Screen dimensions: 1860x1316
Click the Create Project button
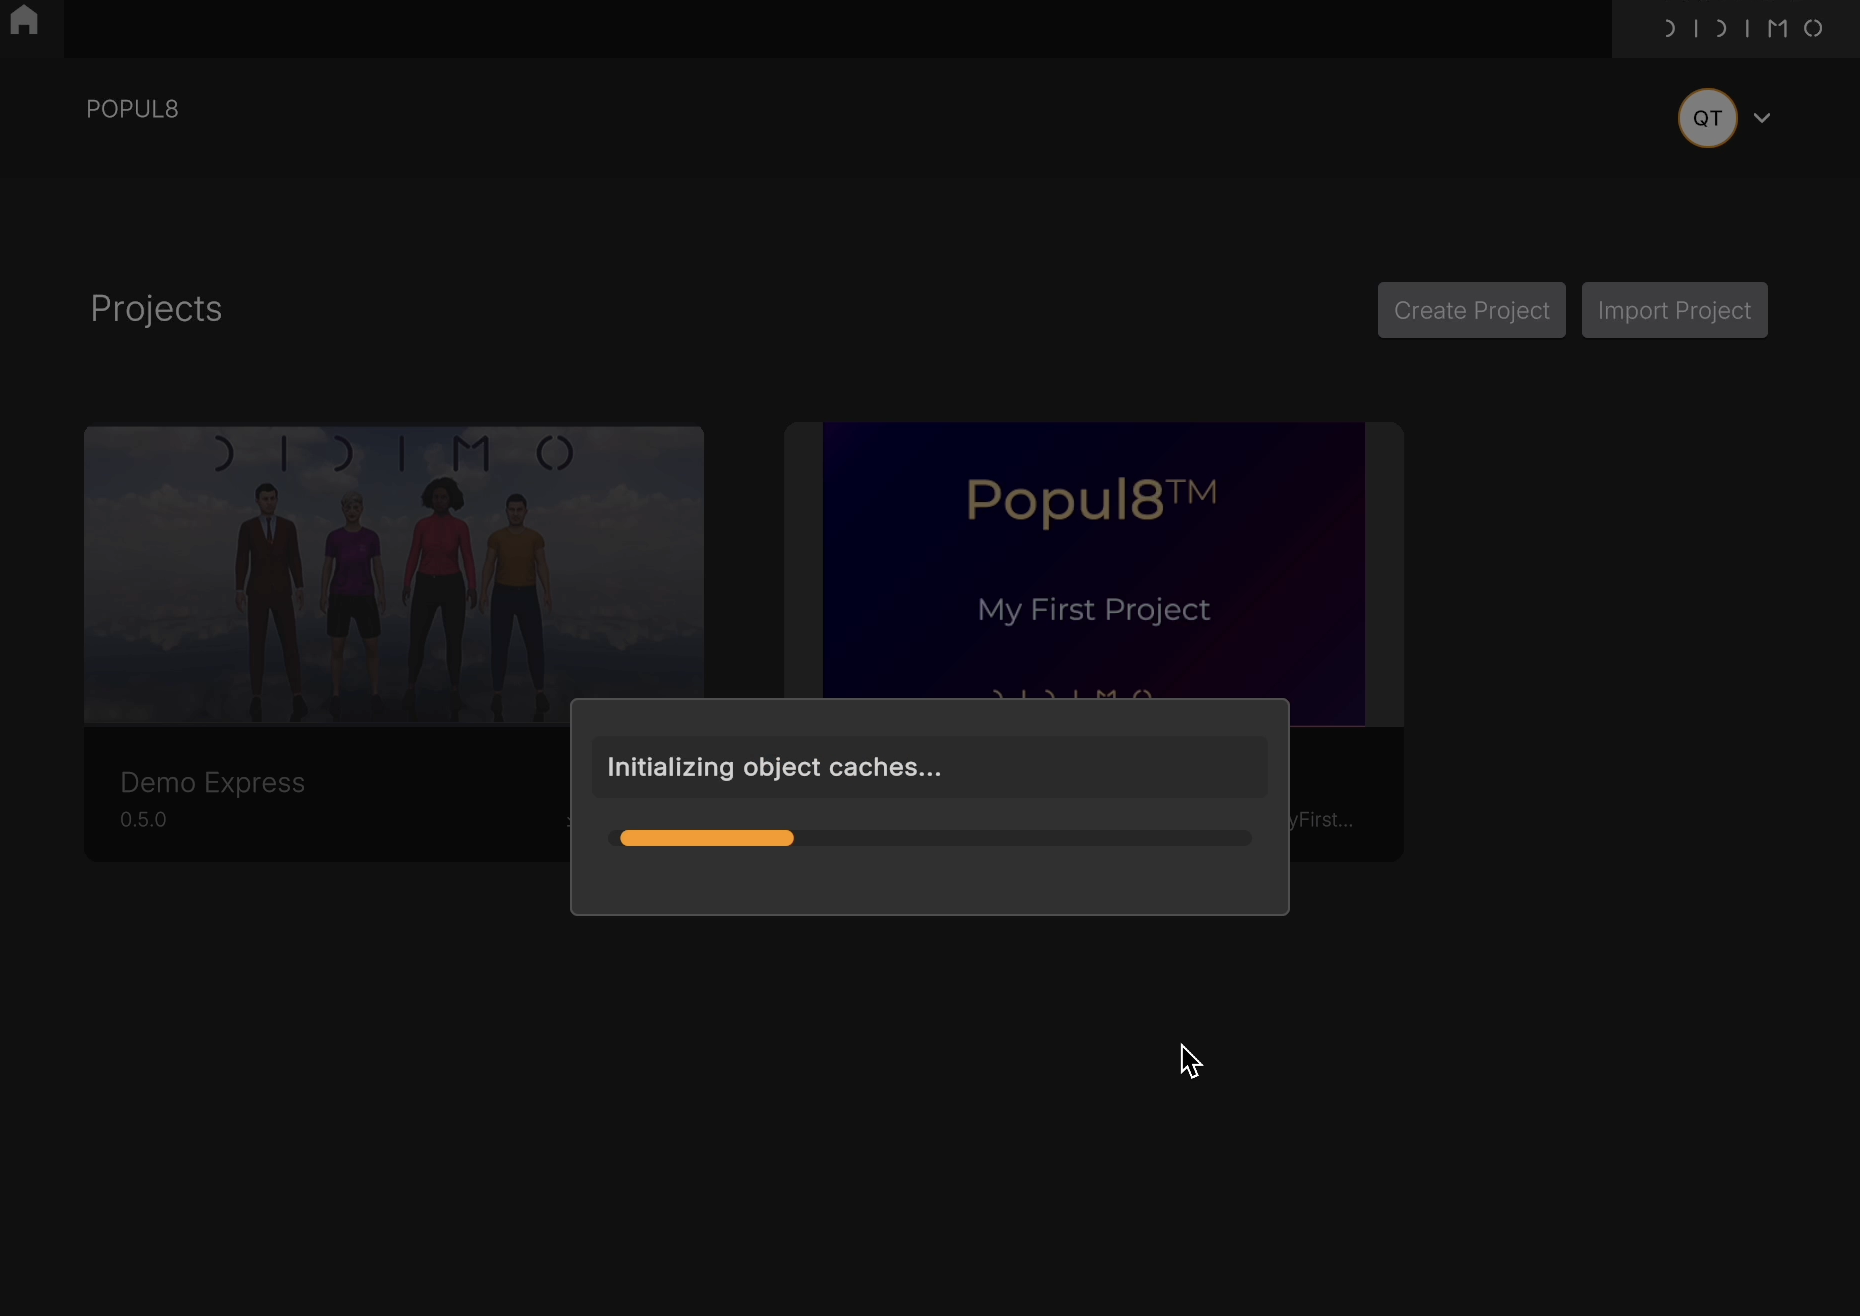coord(1471,310)
